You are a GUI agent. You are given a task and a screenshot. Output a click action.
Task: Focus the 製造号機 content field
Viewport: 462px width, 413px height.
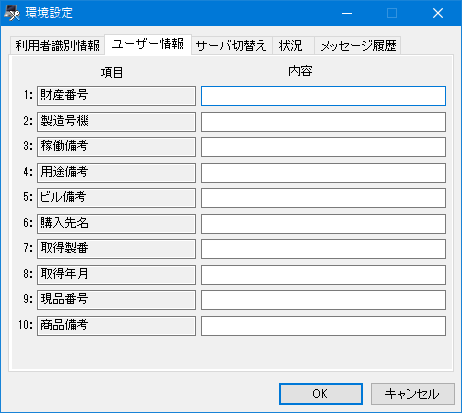pyautogui.click(x=323, y=122)
